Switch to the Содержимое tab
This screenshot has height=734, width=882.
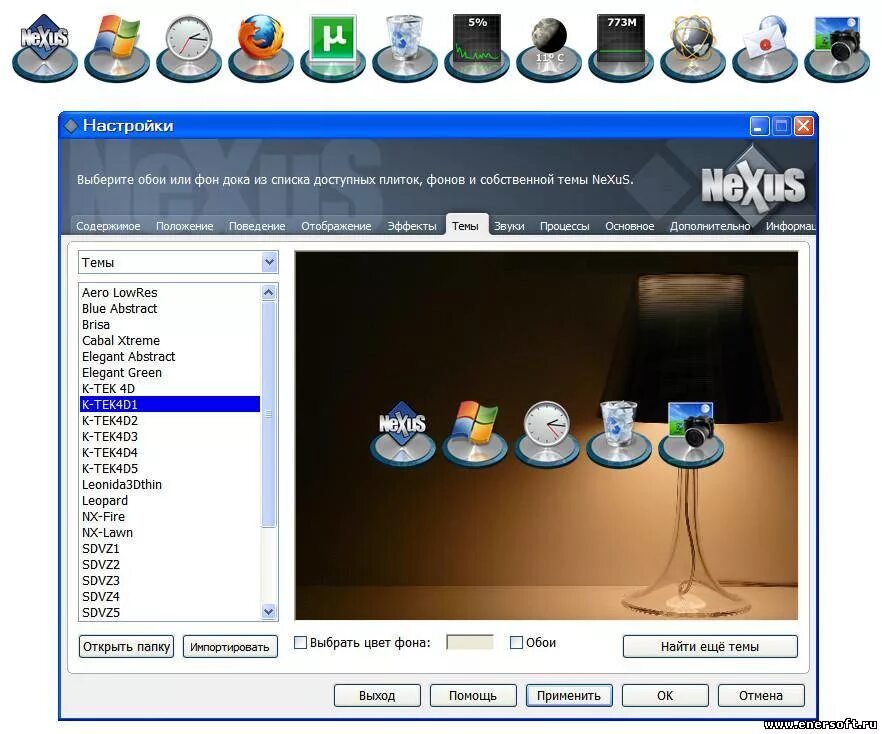108,226
